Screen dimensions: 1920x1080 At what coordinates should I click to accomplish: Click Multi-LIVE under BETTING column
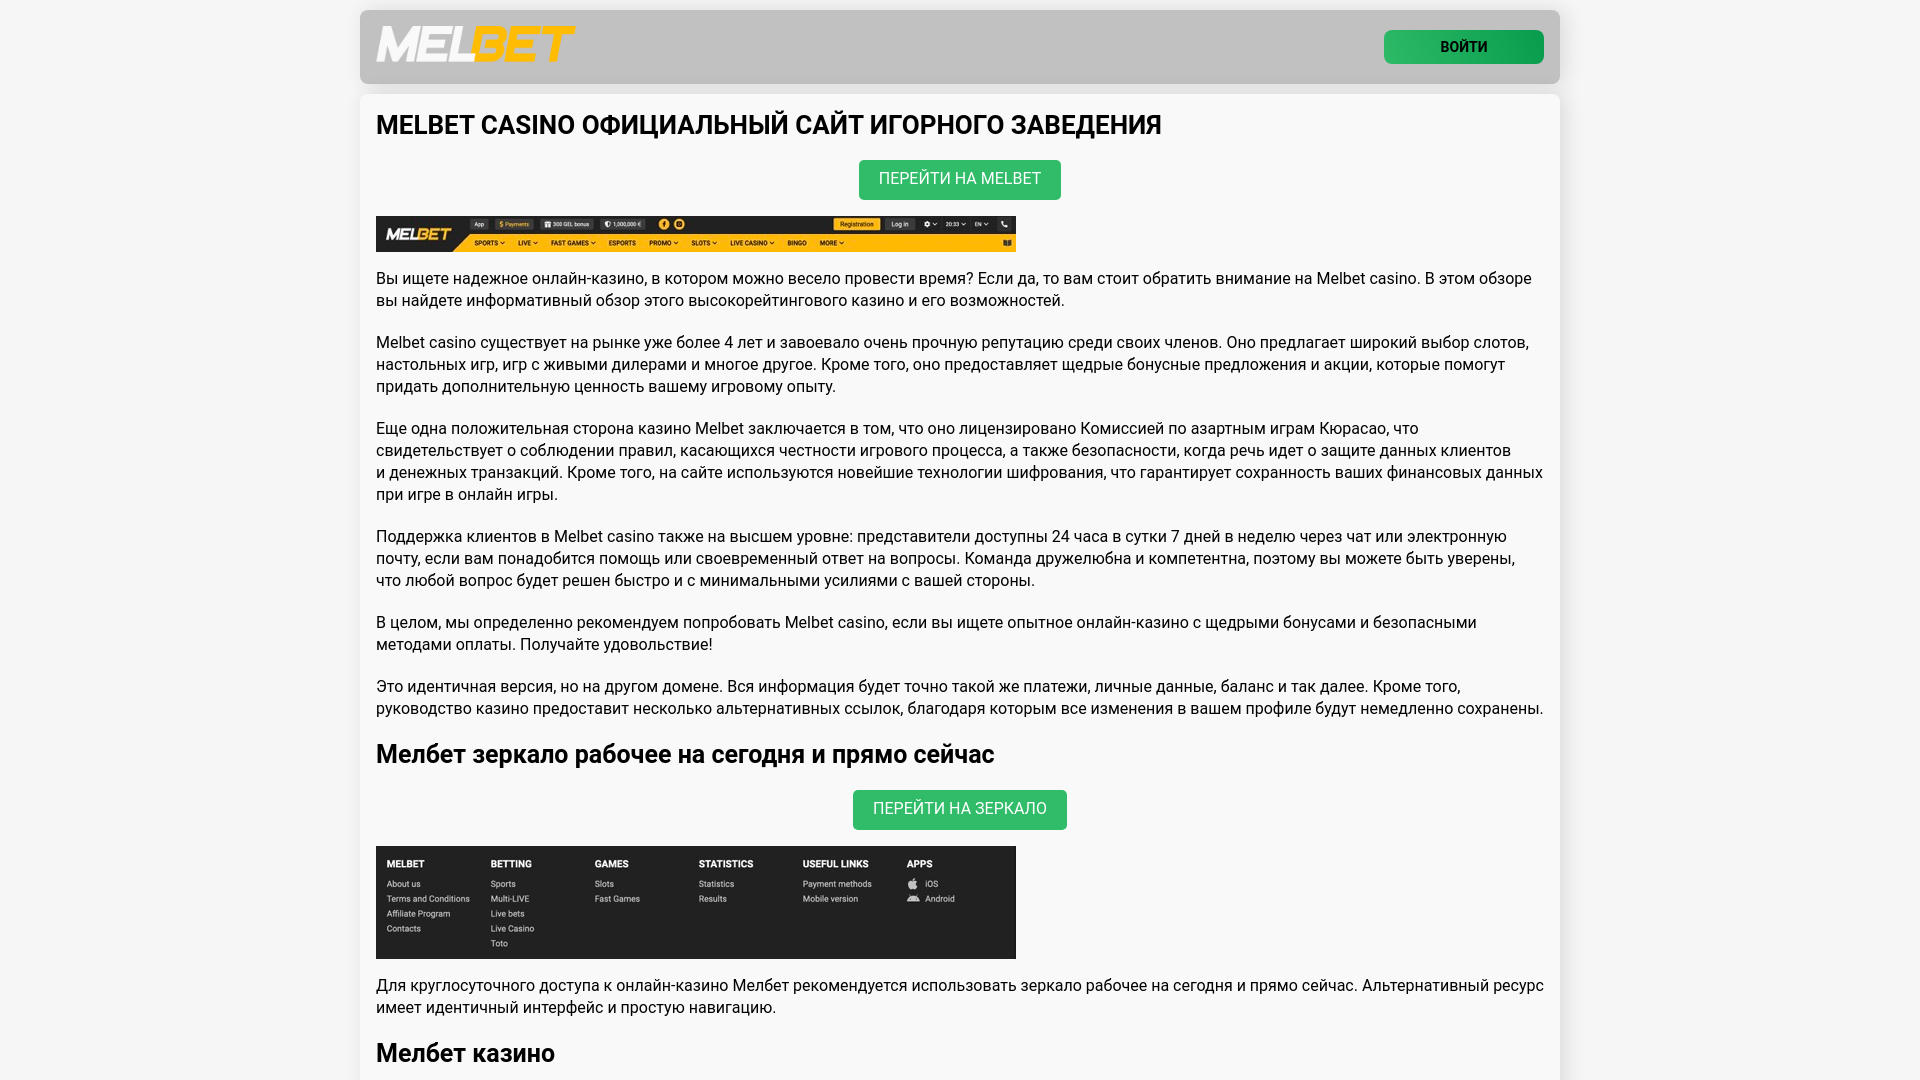(x=510, y=899)
